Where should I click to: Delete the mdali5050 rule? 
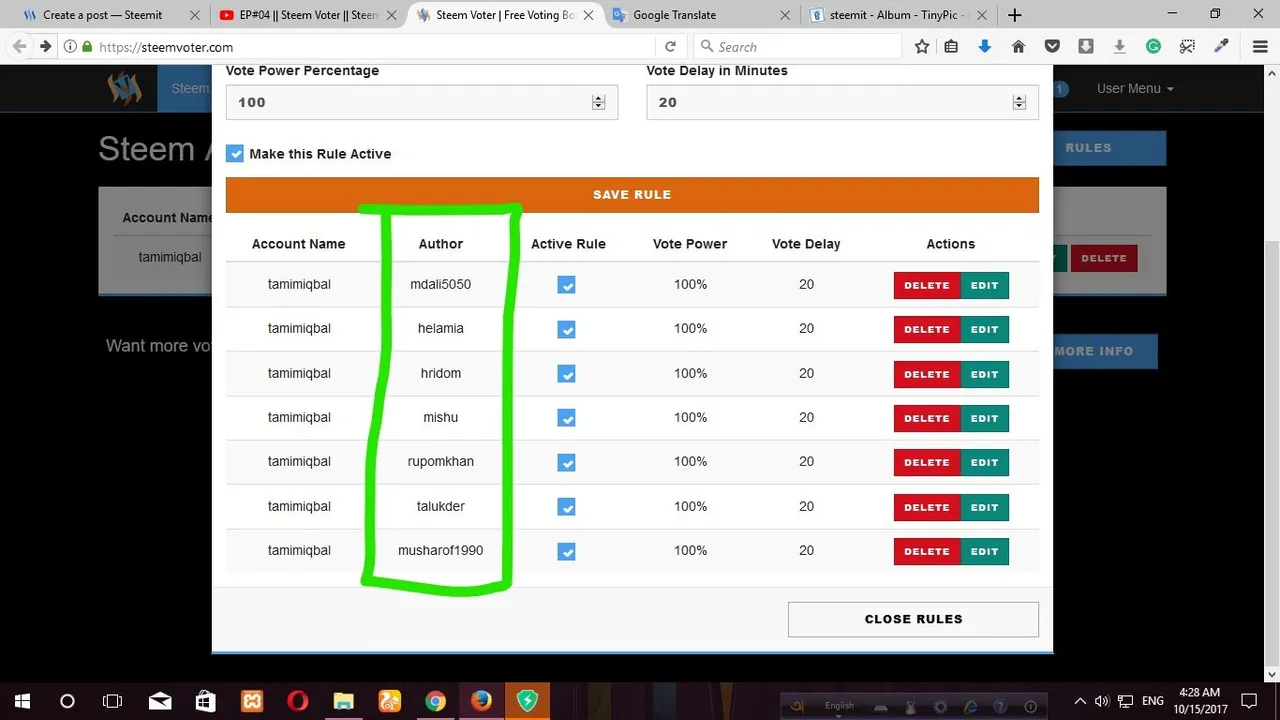(x=927, y=285)
